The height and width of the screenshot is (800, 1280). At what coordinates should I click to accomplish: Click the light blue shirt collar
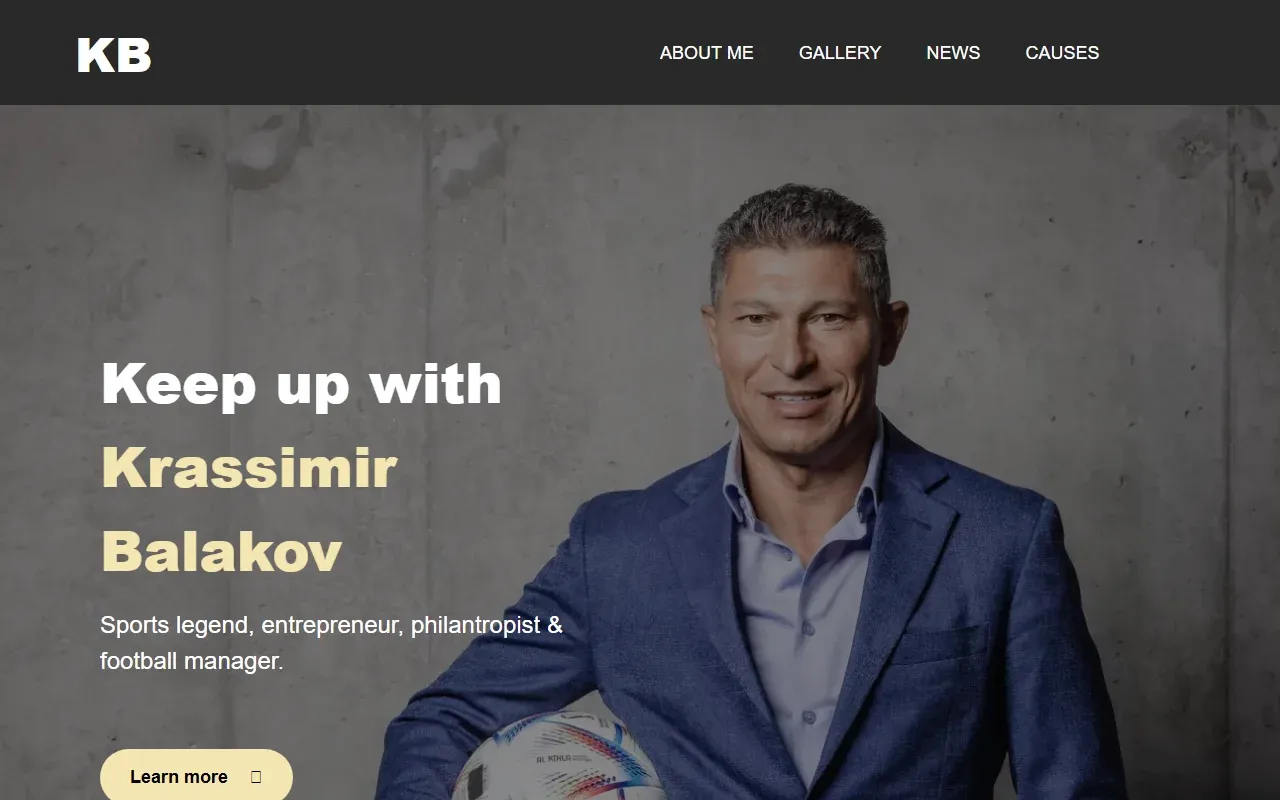tap(800, 478)
